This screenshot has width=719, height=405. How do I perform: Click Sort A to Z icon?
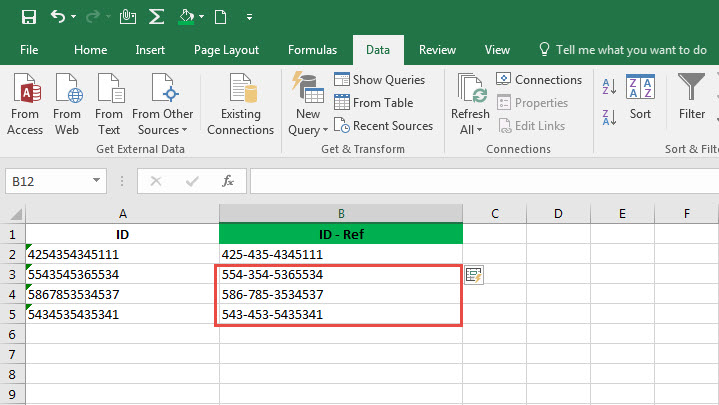point(609,86)
